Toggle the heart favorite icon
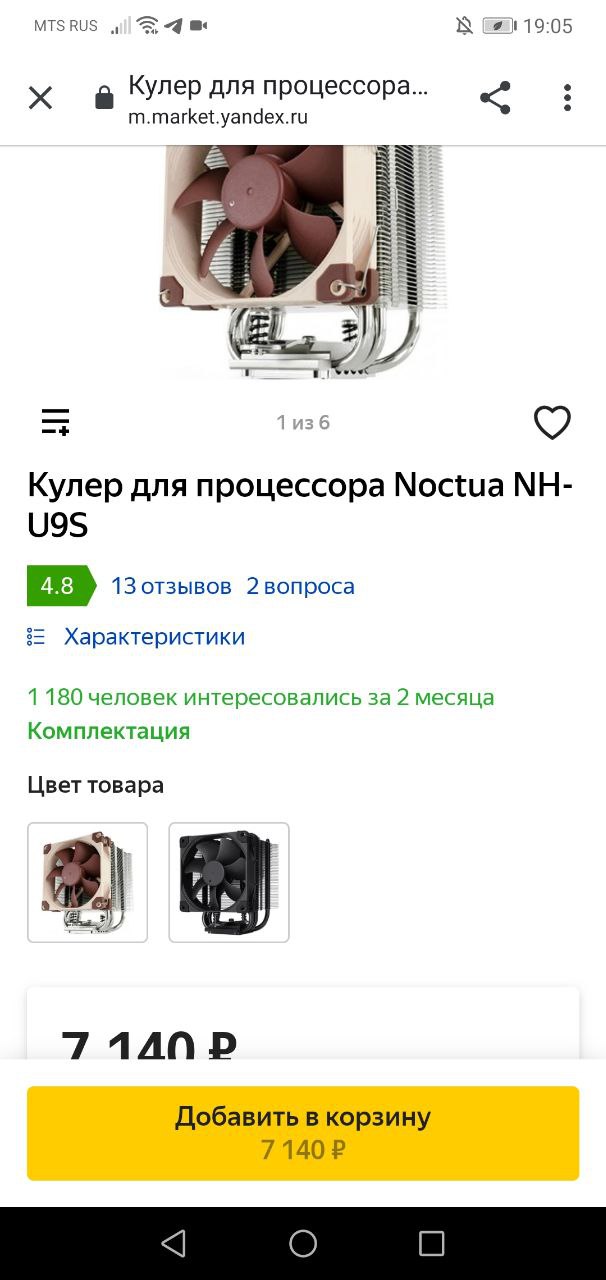 552,422
